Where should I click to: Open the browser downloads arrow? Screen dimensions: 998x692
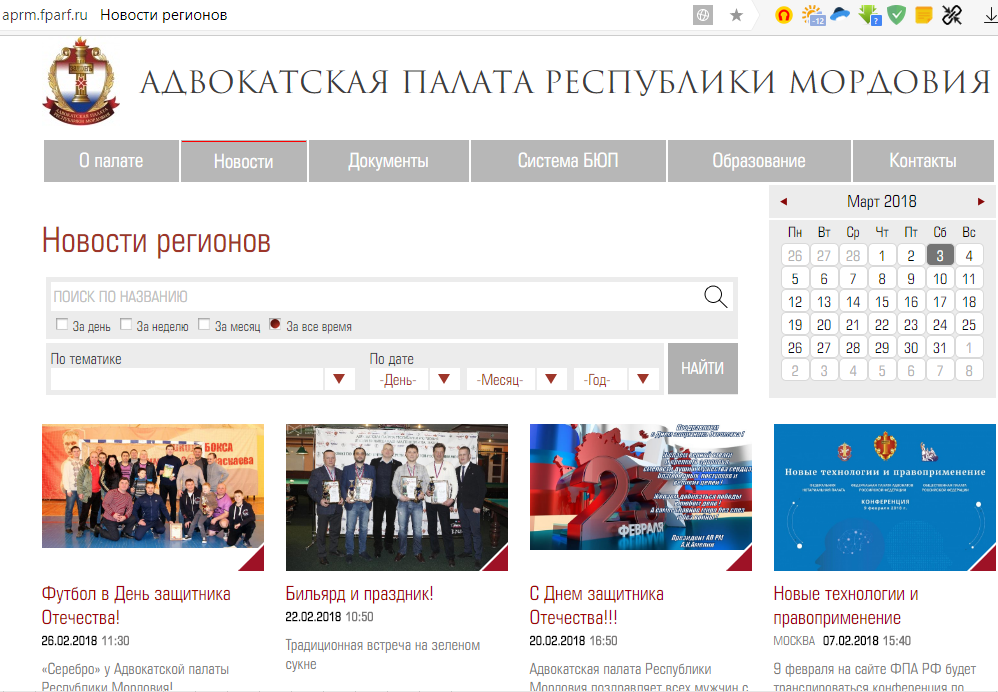(990, 15)
